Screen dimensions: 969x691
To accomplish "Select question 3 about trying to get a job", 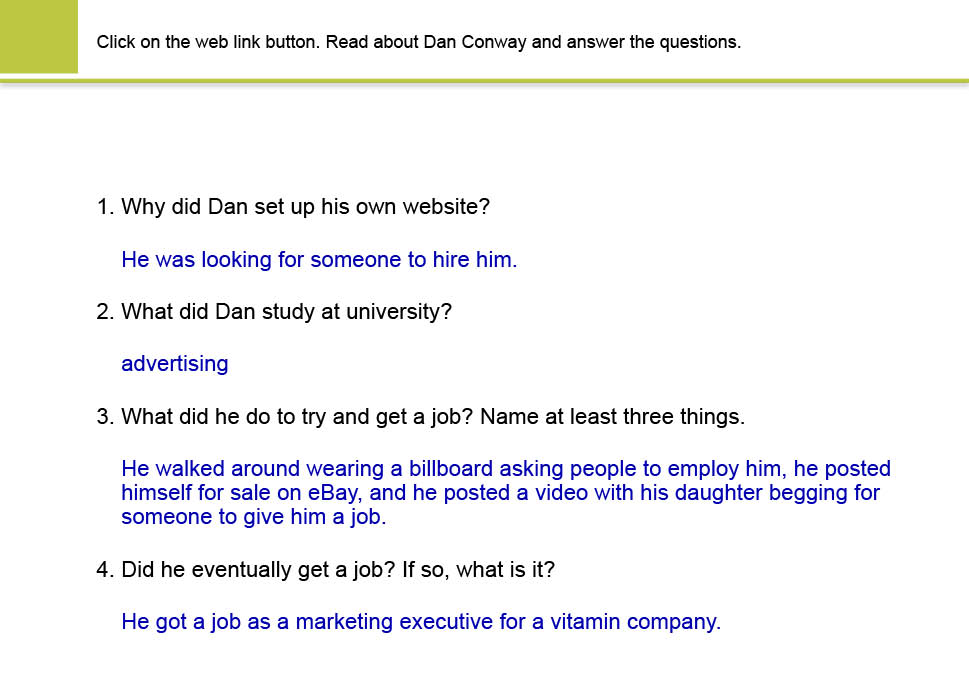I will (x=420, y=416).
